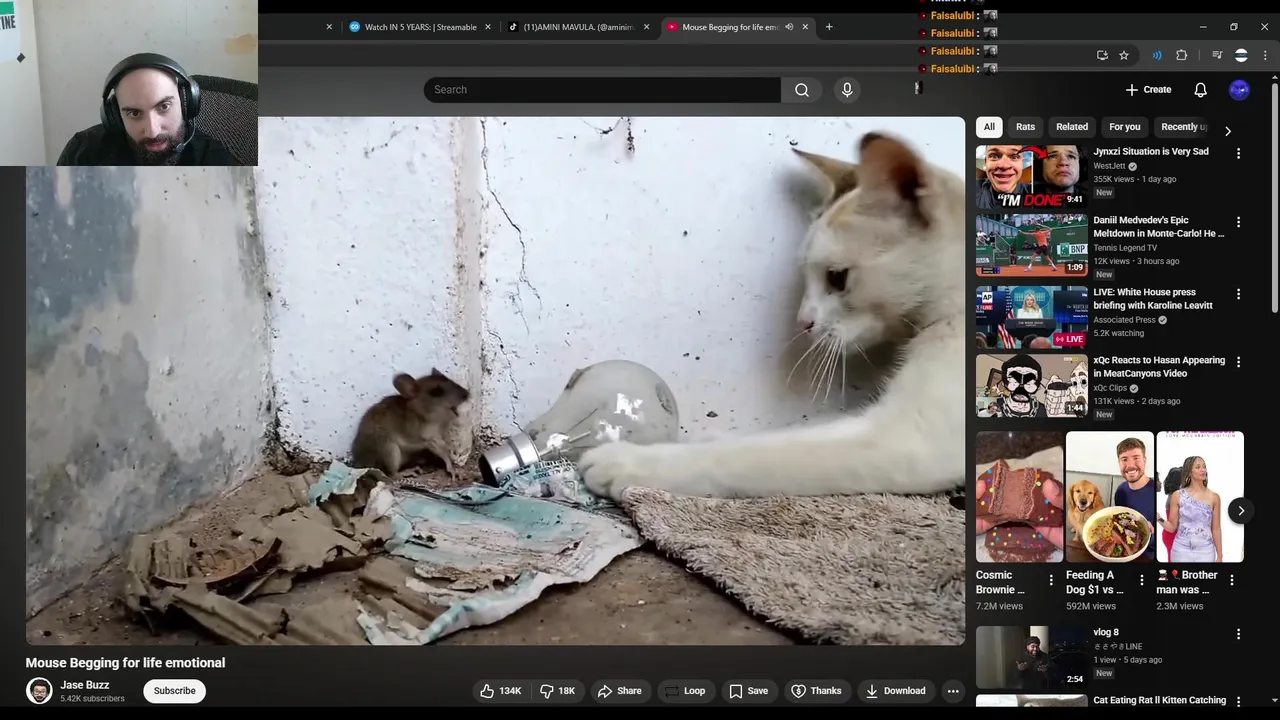Close the Mouse Begging for life tab
Viewport: 1280px width, 720px height.
tap(805, 27)
